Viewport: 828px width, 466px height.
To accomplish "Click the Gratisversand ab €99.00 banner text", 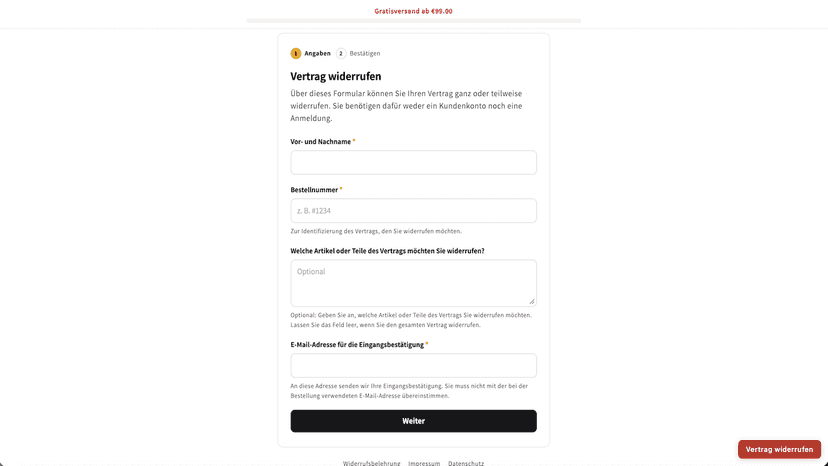I will [x=413, y=11].
